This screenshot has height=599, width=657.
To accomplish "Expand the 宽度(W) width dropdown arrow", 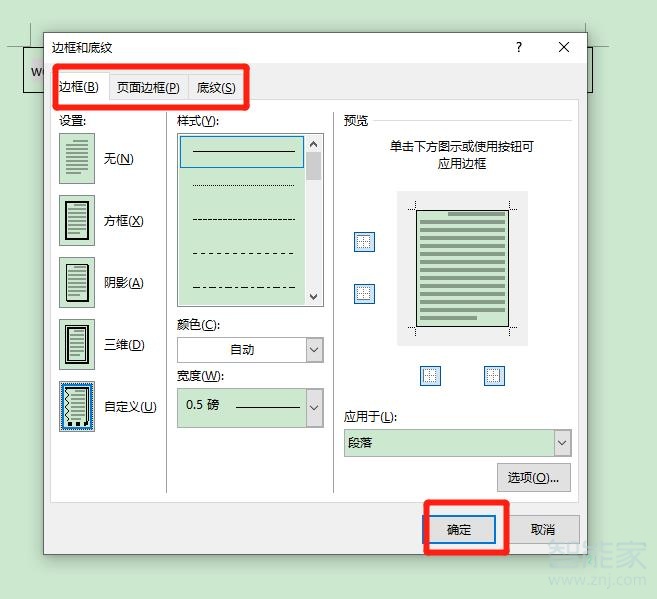I will click(314, 408).
